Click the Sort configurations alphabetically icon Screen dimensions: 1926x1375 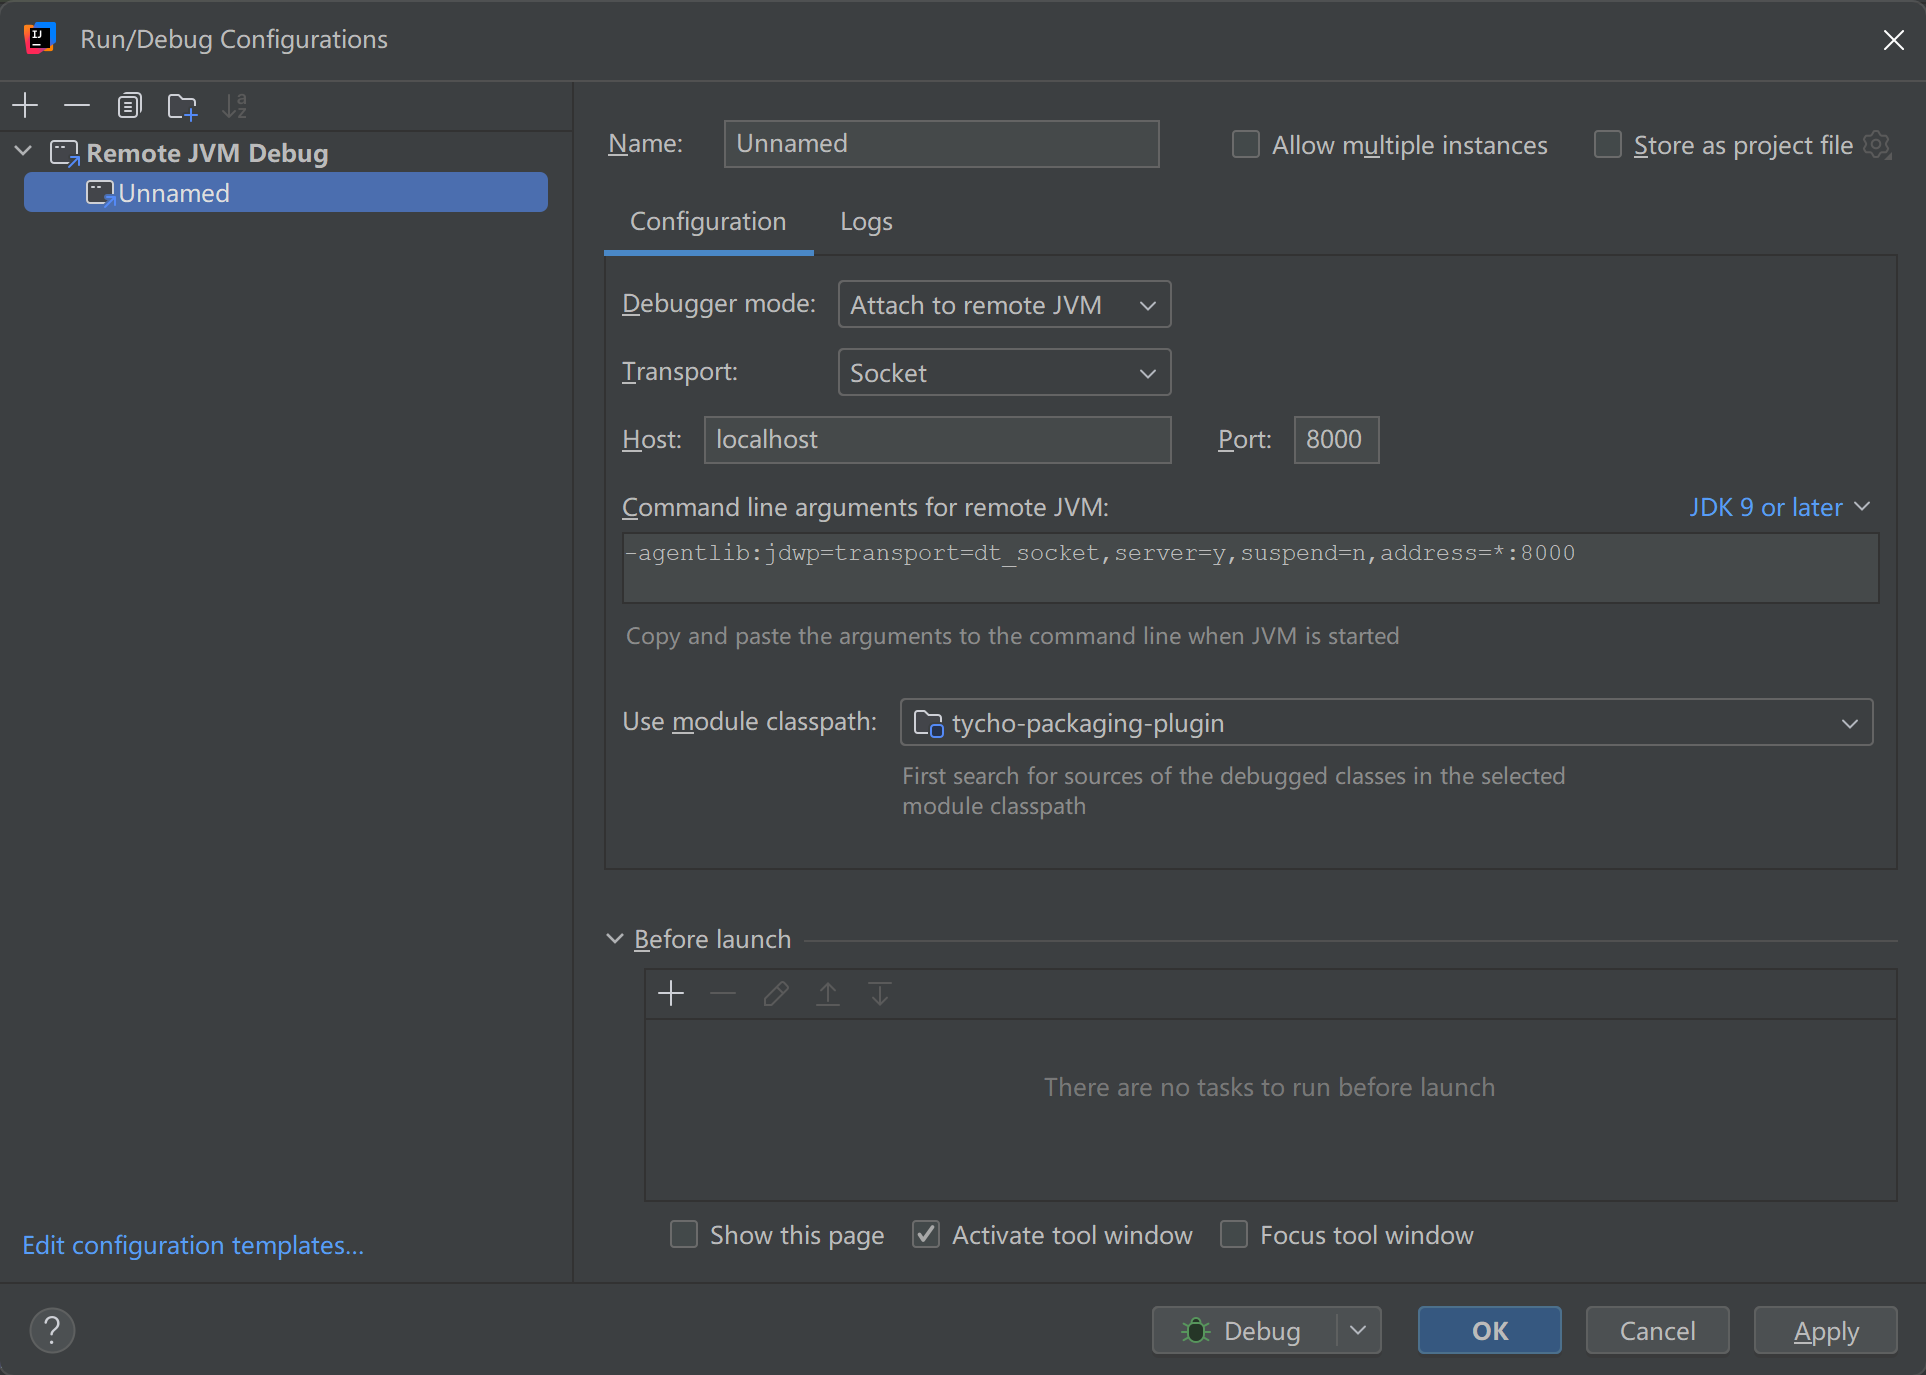click(235, 105)
